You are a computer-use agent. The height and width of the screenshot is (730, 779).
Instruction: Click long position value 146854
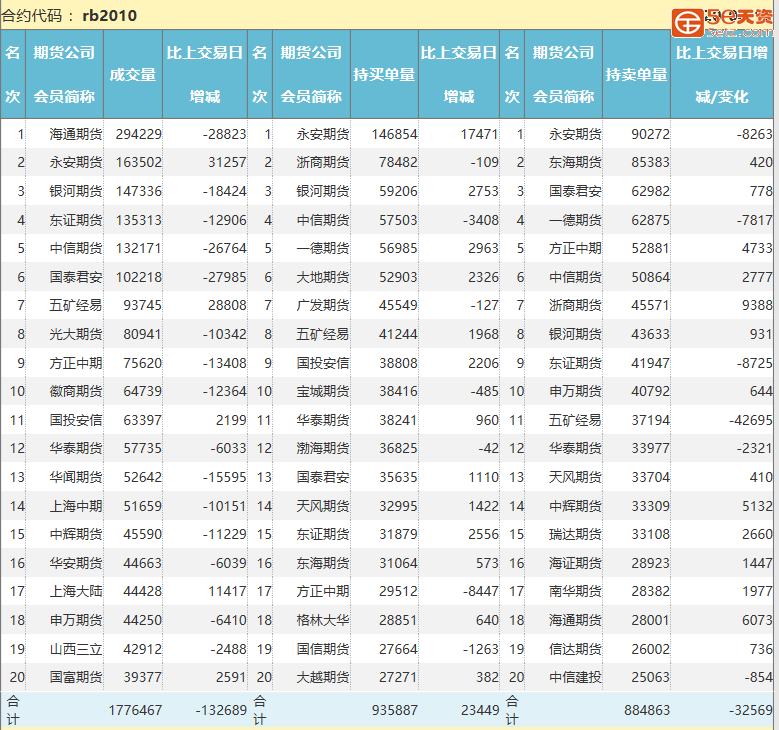[x=394, y=134]
